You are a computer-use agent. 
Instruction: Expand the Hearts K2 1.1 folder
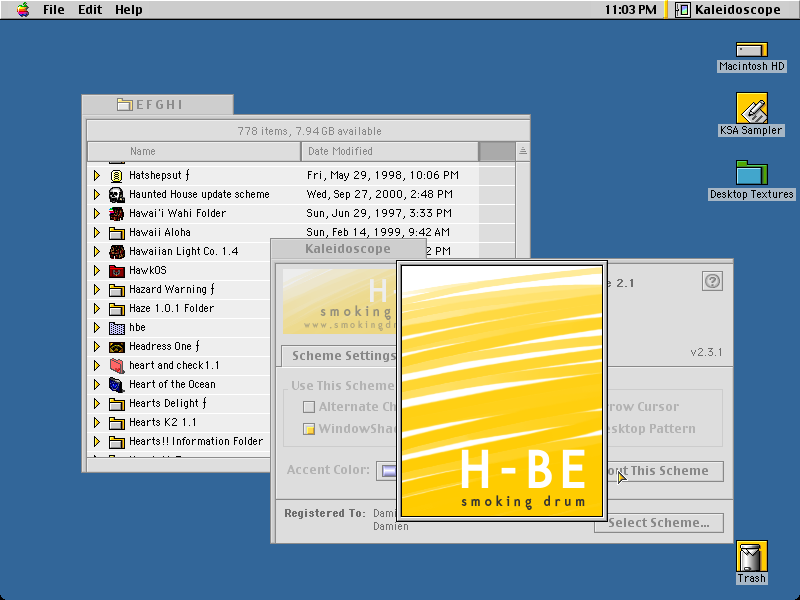[97, 423]
